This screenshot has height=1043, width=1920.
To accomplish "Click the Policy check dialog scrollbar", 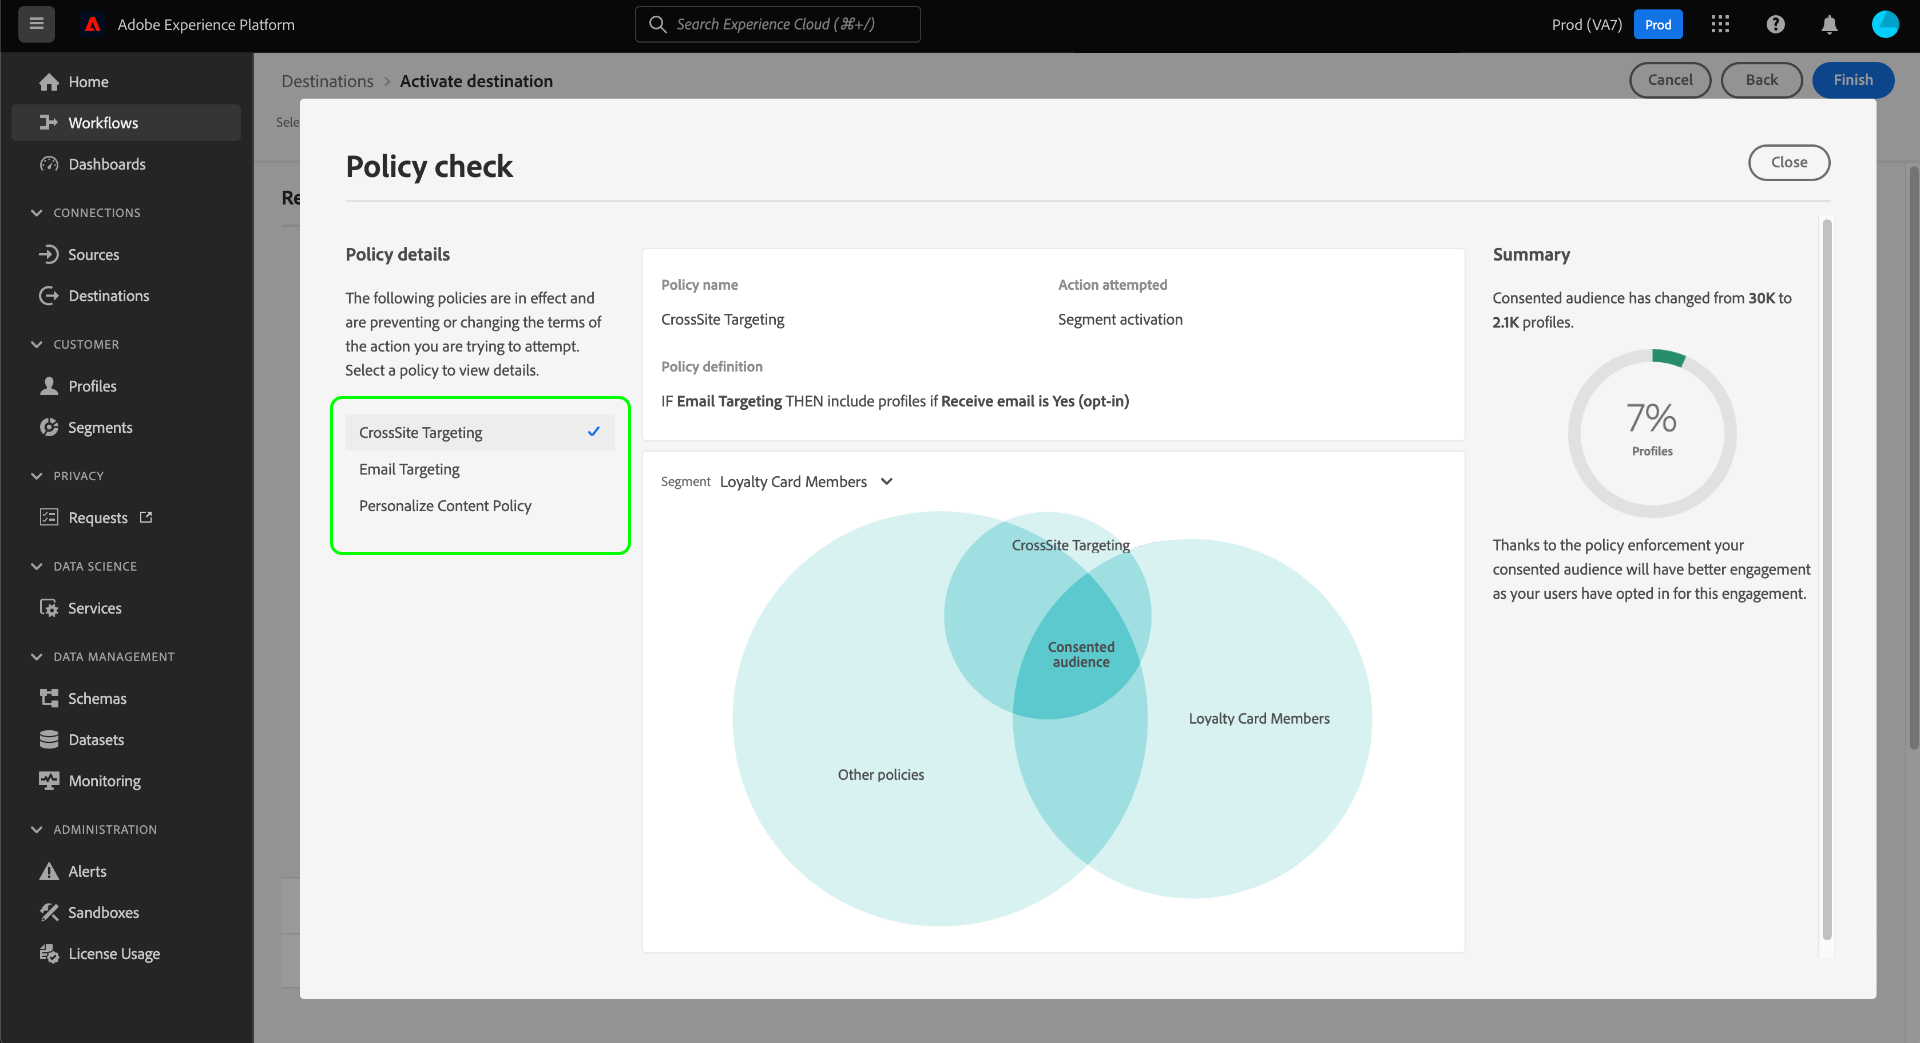I will point(1827,579).
